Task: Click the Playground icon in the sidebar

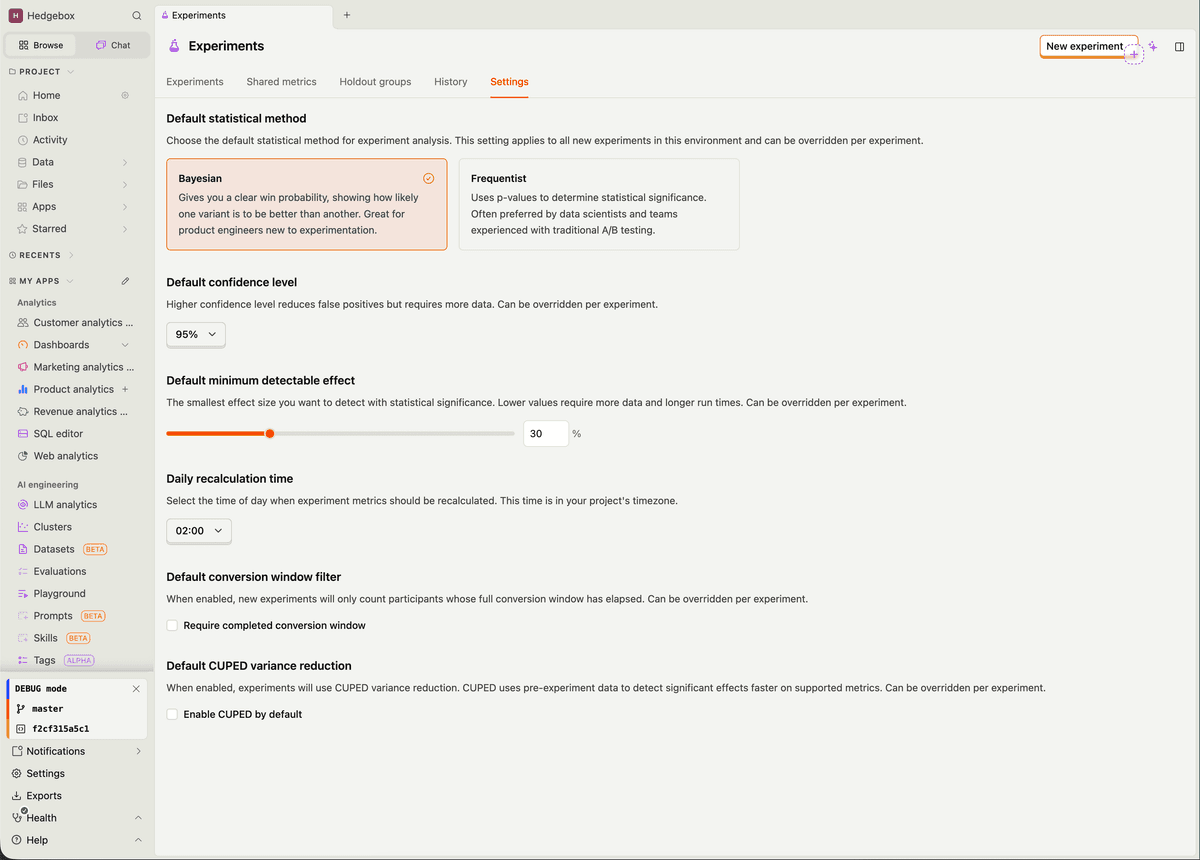Action: (x=23, y=594)
